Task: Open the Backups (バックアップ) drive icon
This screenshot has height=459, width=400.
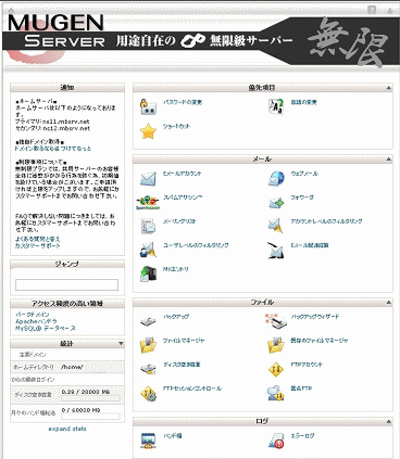Action: coord(148,321)
